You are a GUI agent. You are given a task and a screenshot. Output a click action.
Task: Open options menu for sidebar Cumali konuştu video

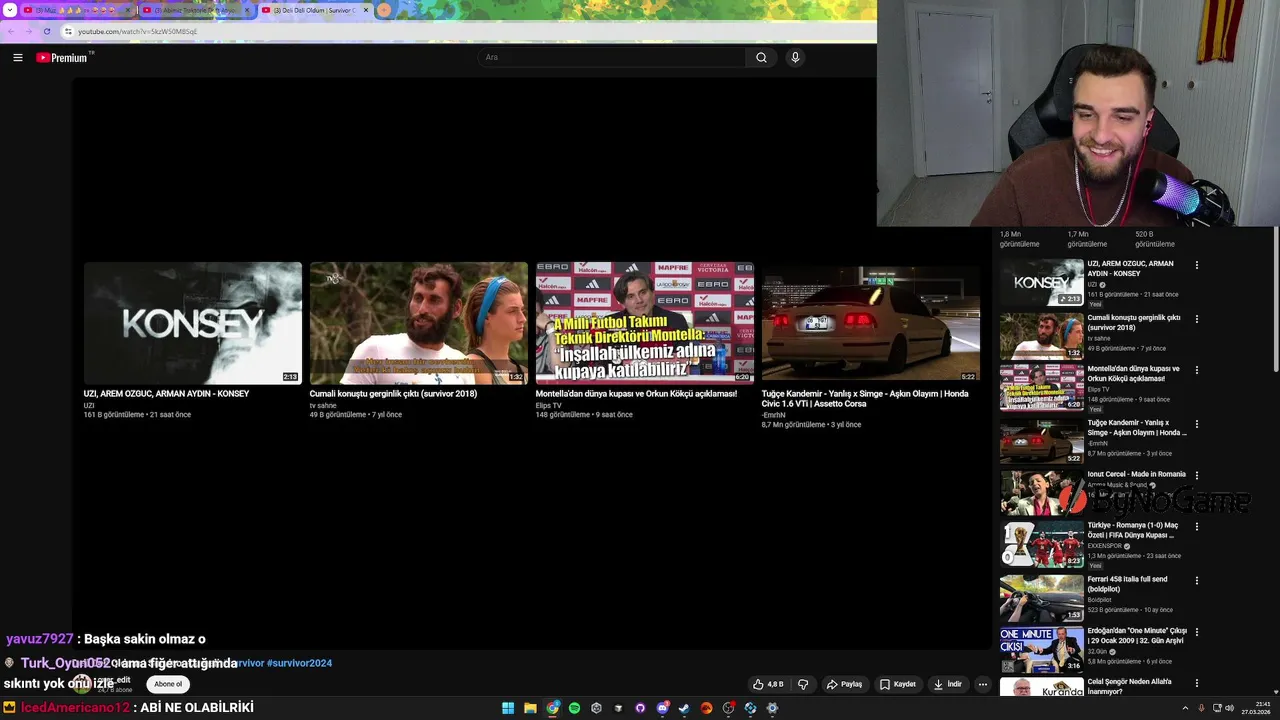point(1196,319)
